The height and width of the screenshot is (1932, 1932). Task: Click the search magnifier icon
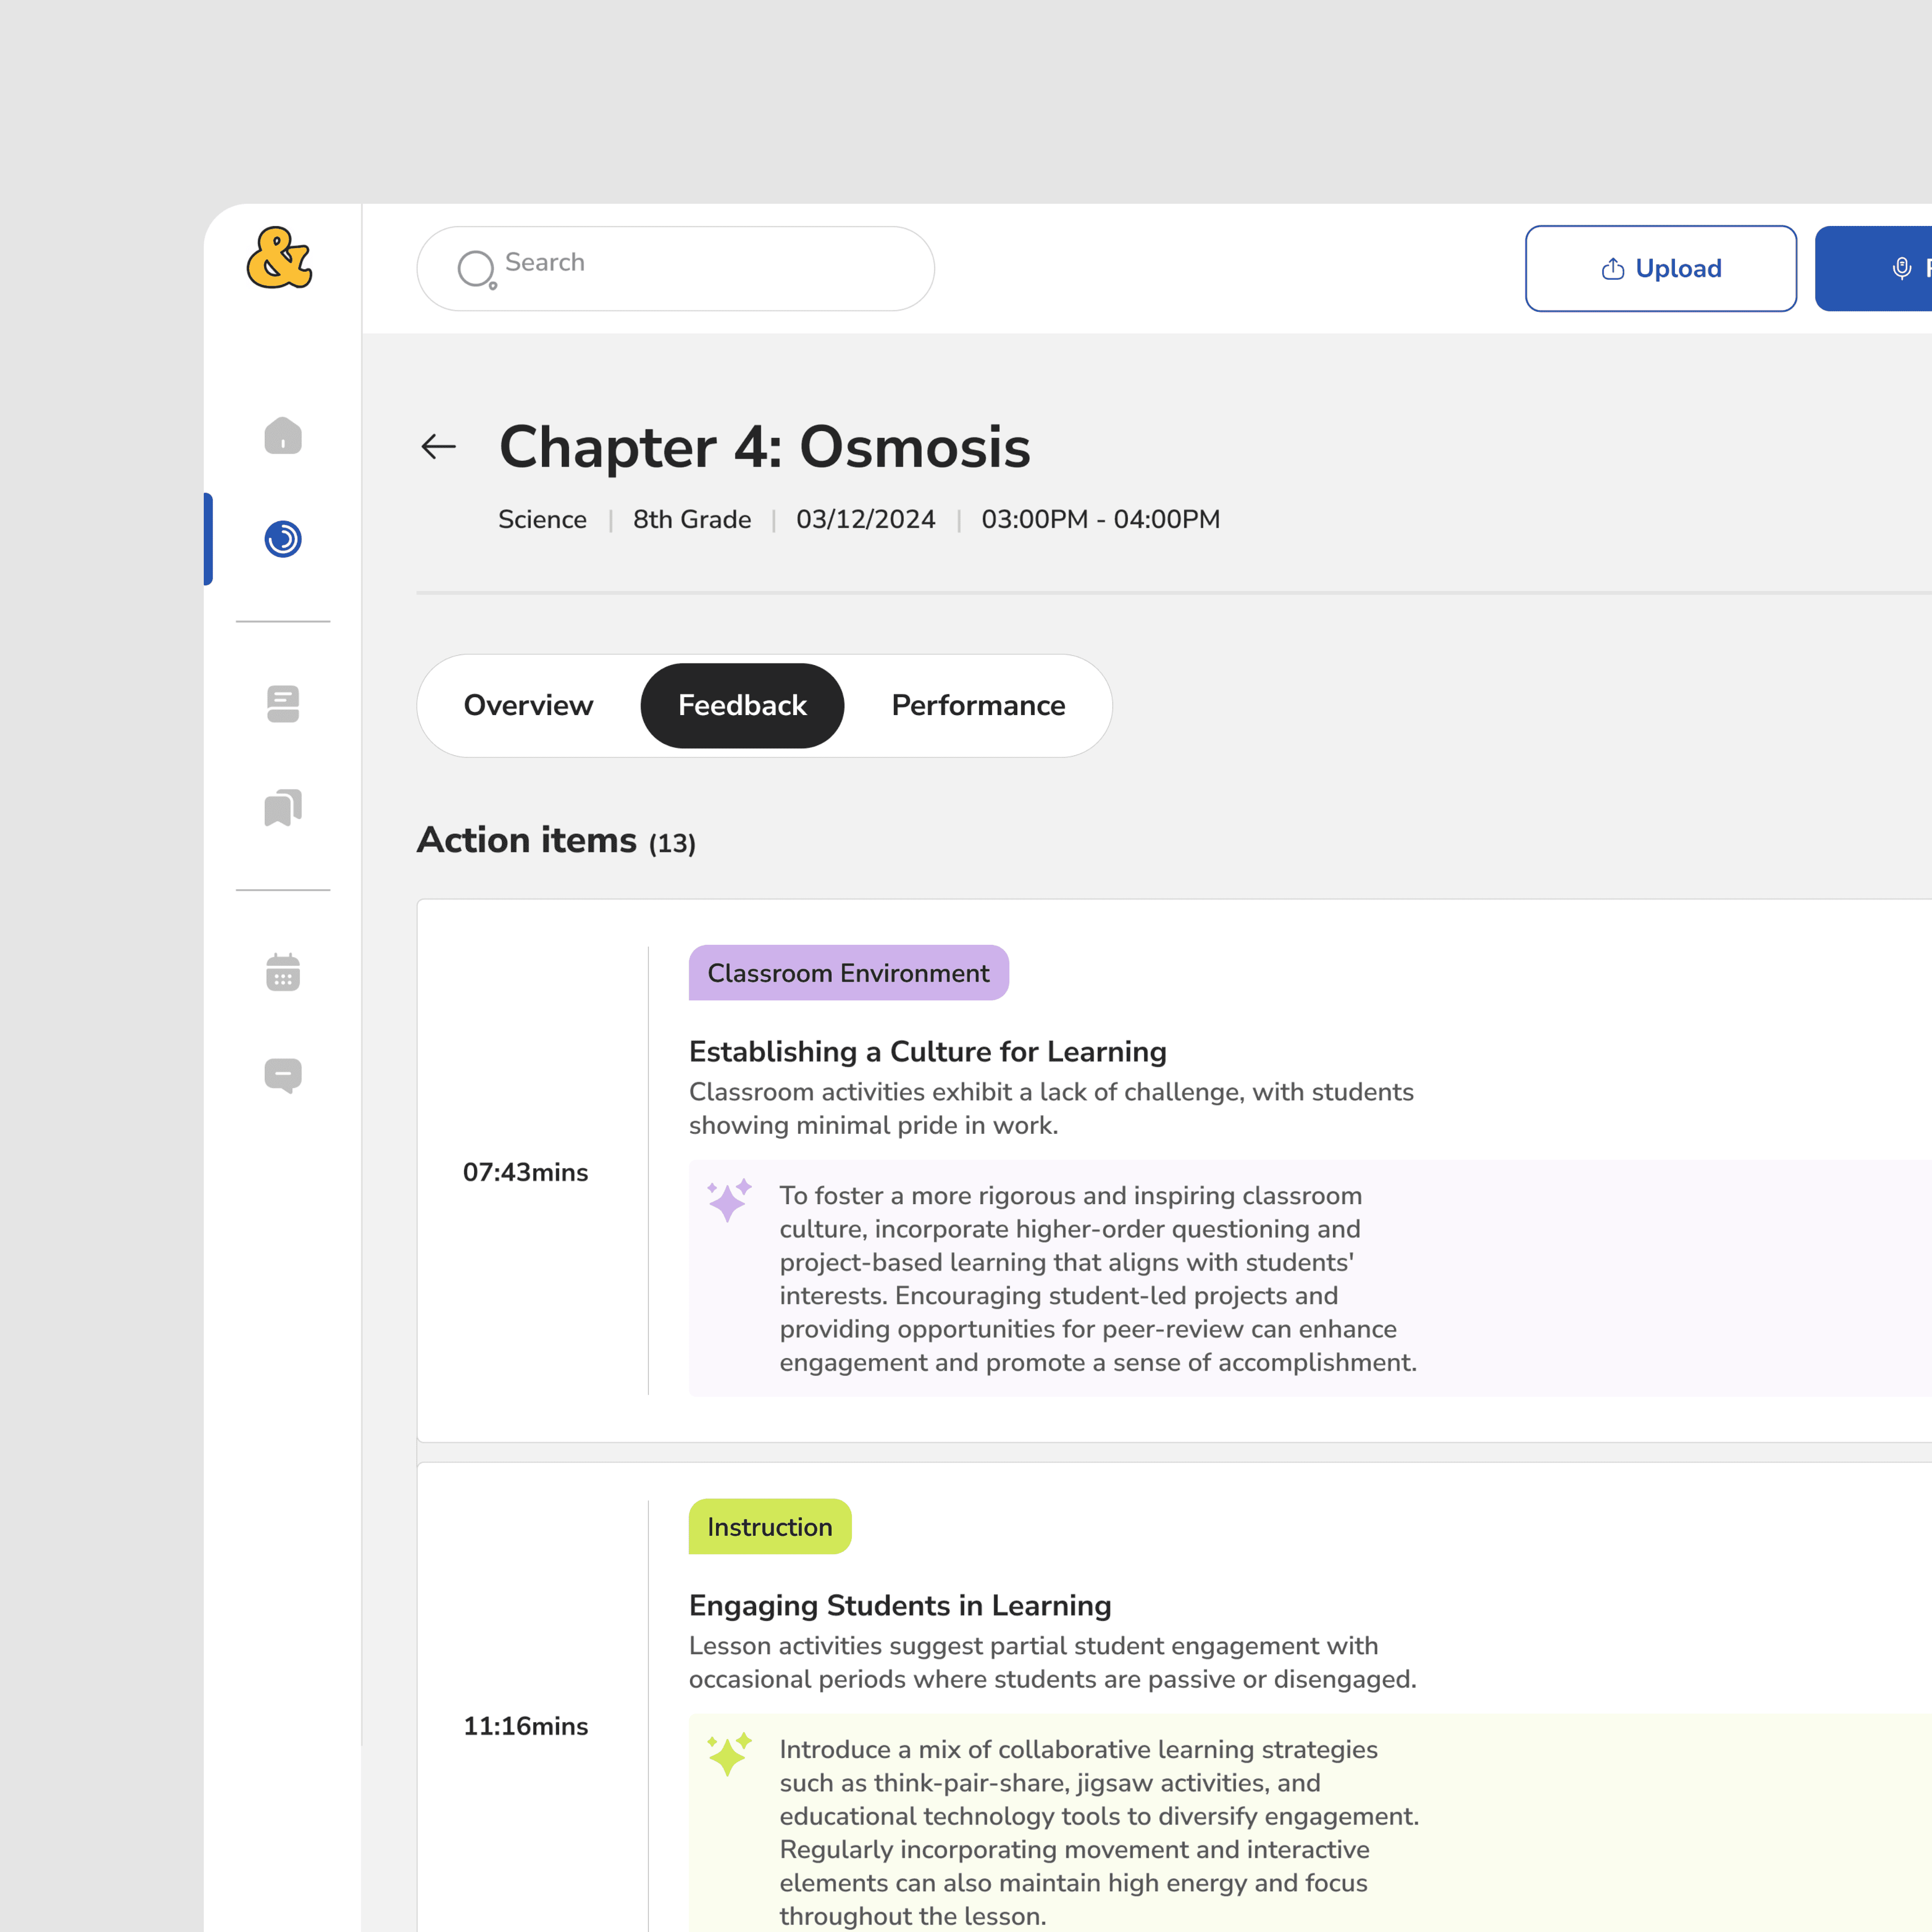coord(476,268)
